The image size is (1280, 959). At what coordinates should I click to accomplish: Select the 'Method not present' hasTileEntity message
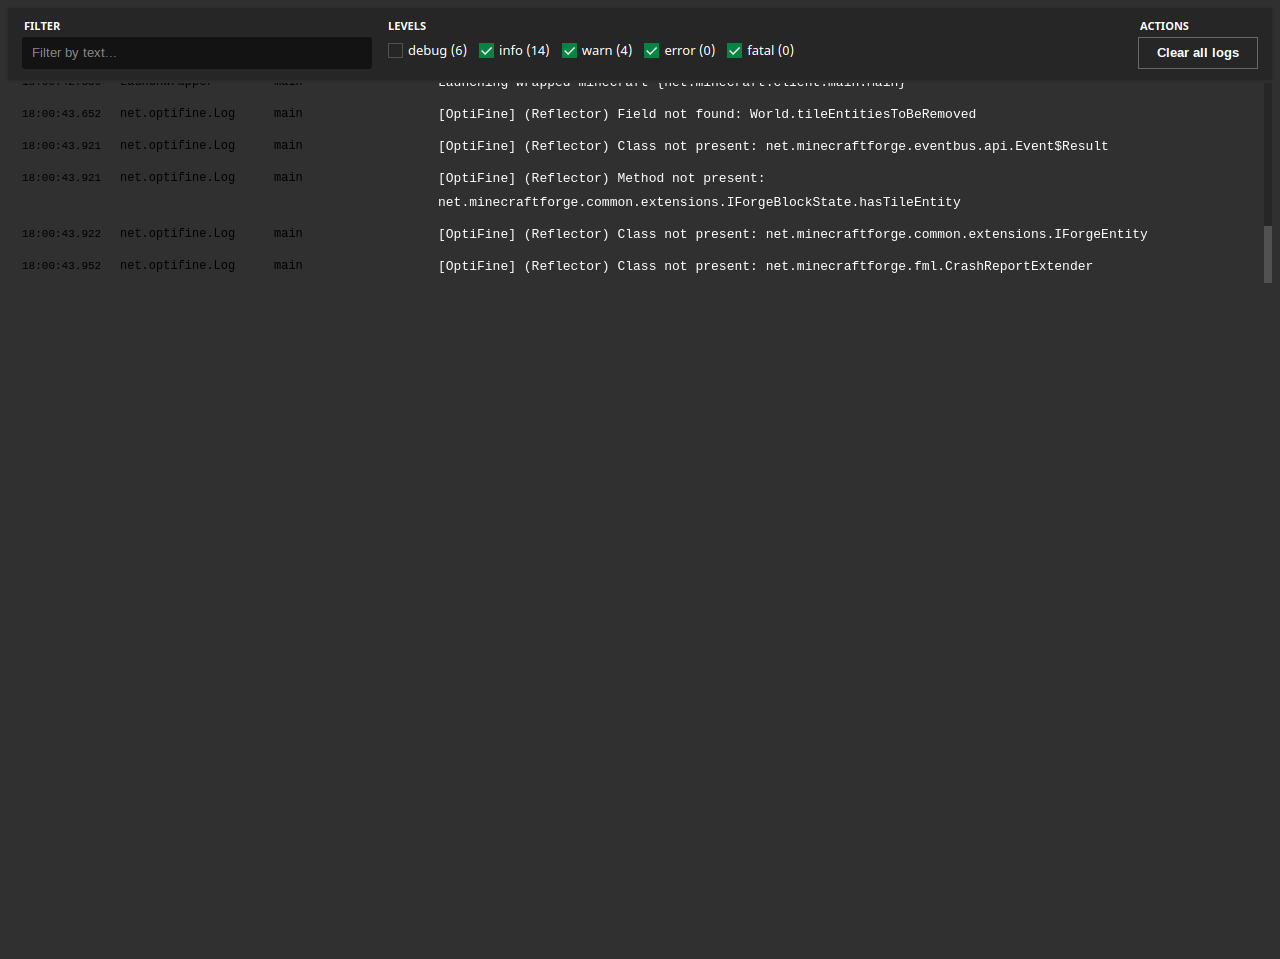click(699, 190)
